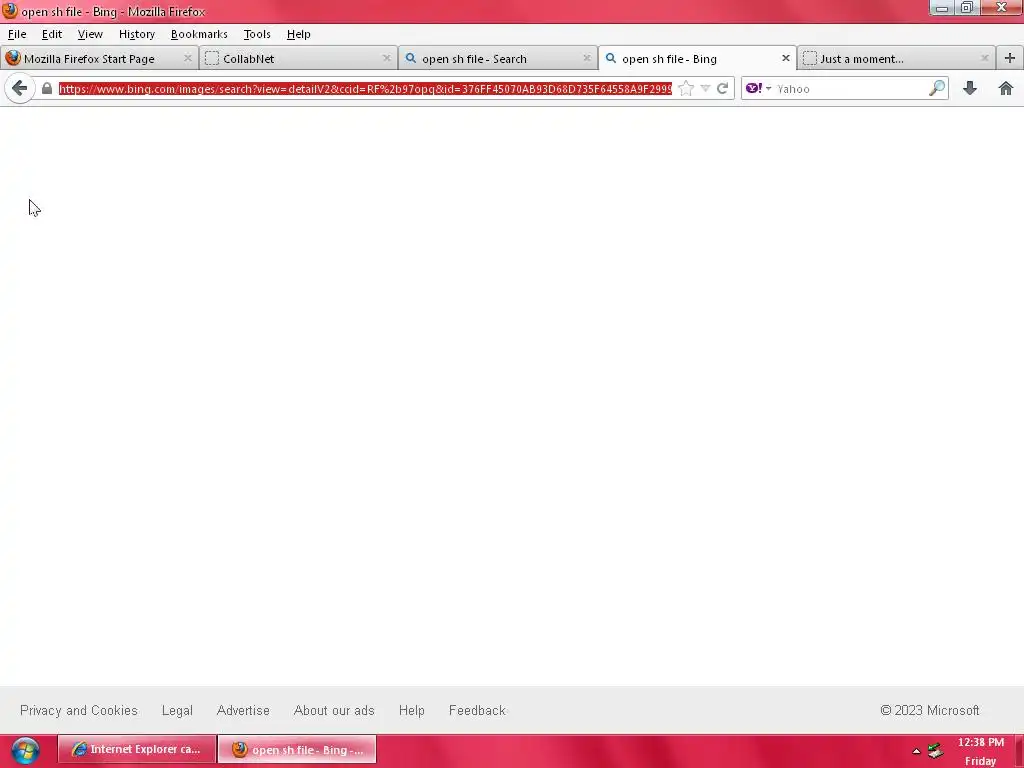The height and width of the screenshot is (768, 1024).
Task: Open the History menu
Action: 136,34
